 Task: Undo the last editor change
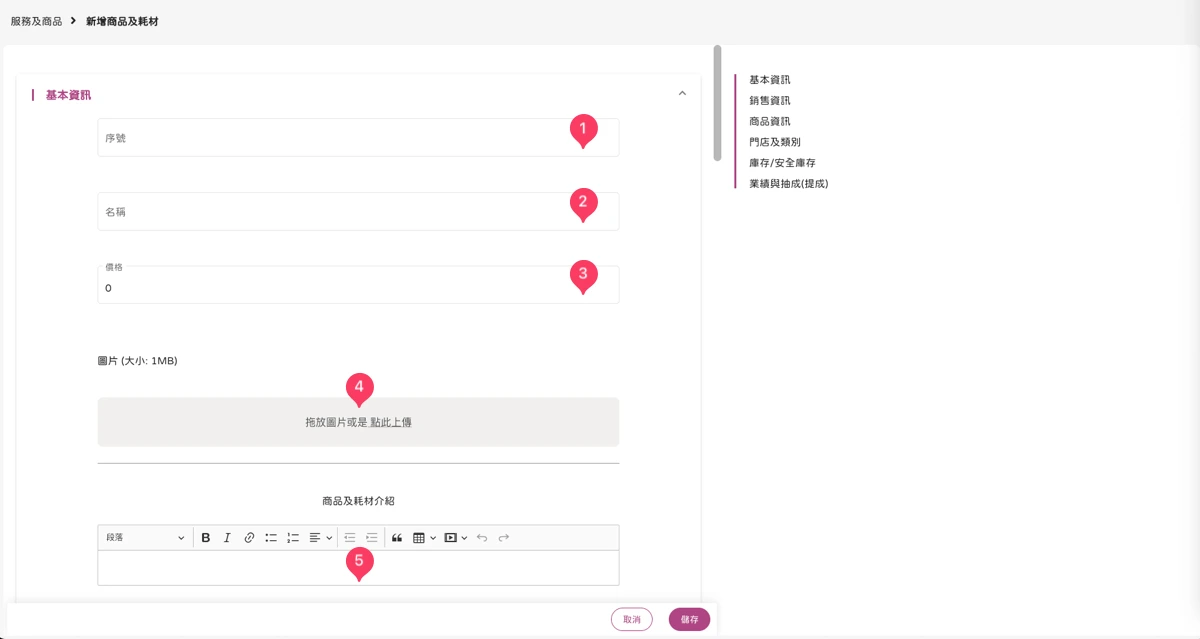tap(482, 538)
